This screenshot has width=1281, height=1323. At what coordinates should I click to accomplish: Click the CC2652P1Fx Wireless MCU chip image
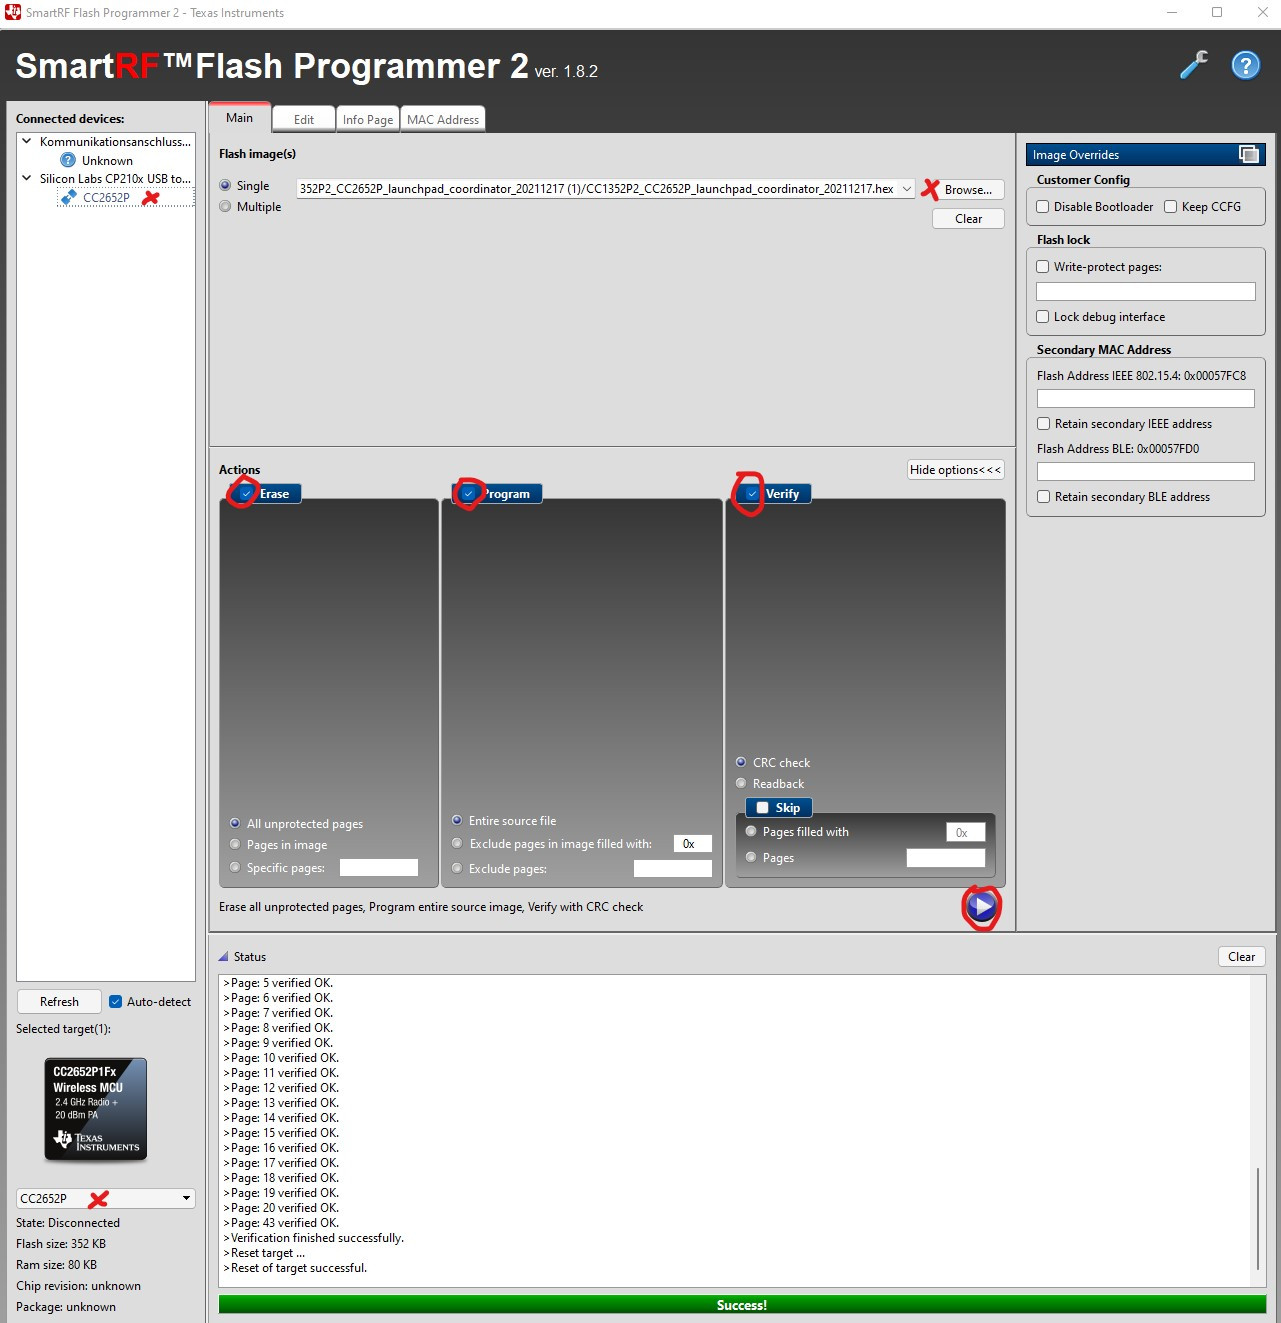tap(96, 1109)
